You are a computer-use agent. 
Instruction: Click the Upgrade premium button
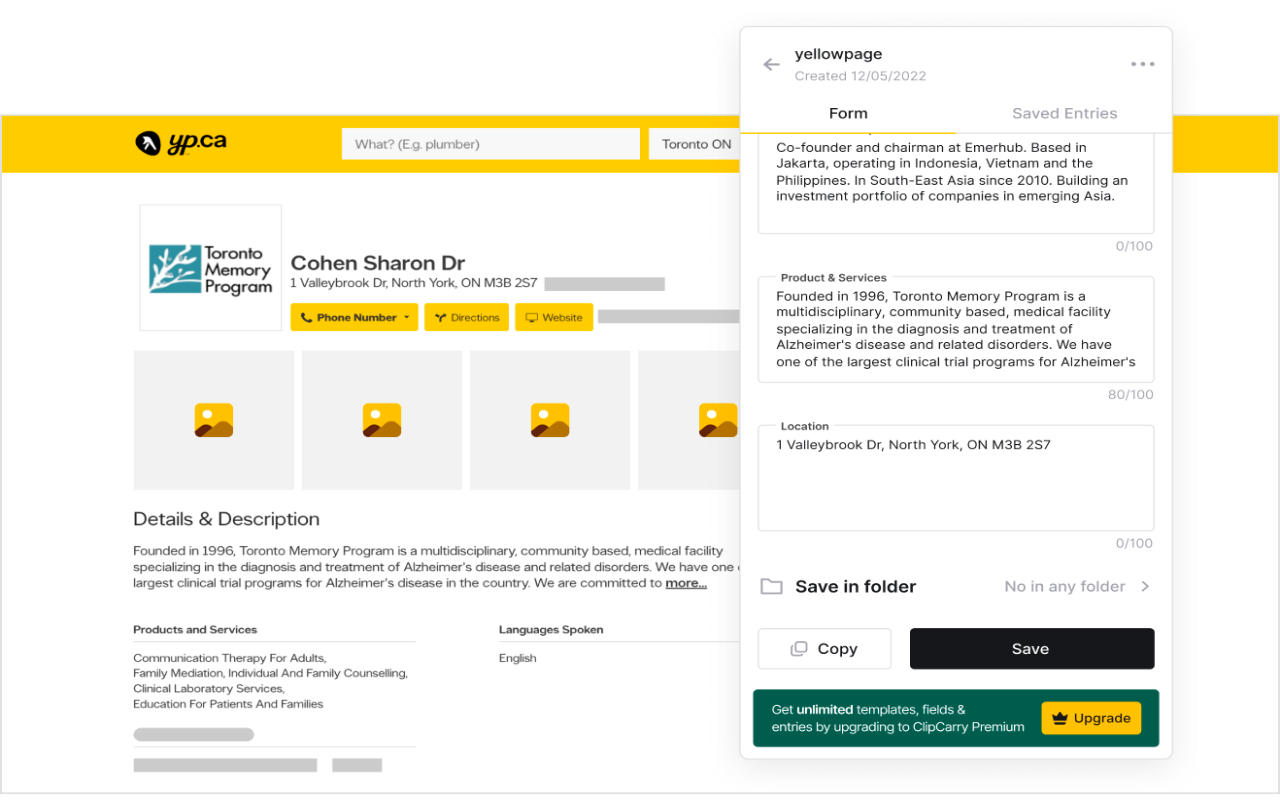click(x=1091, y=718)
